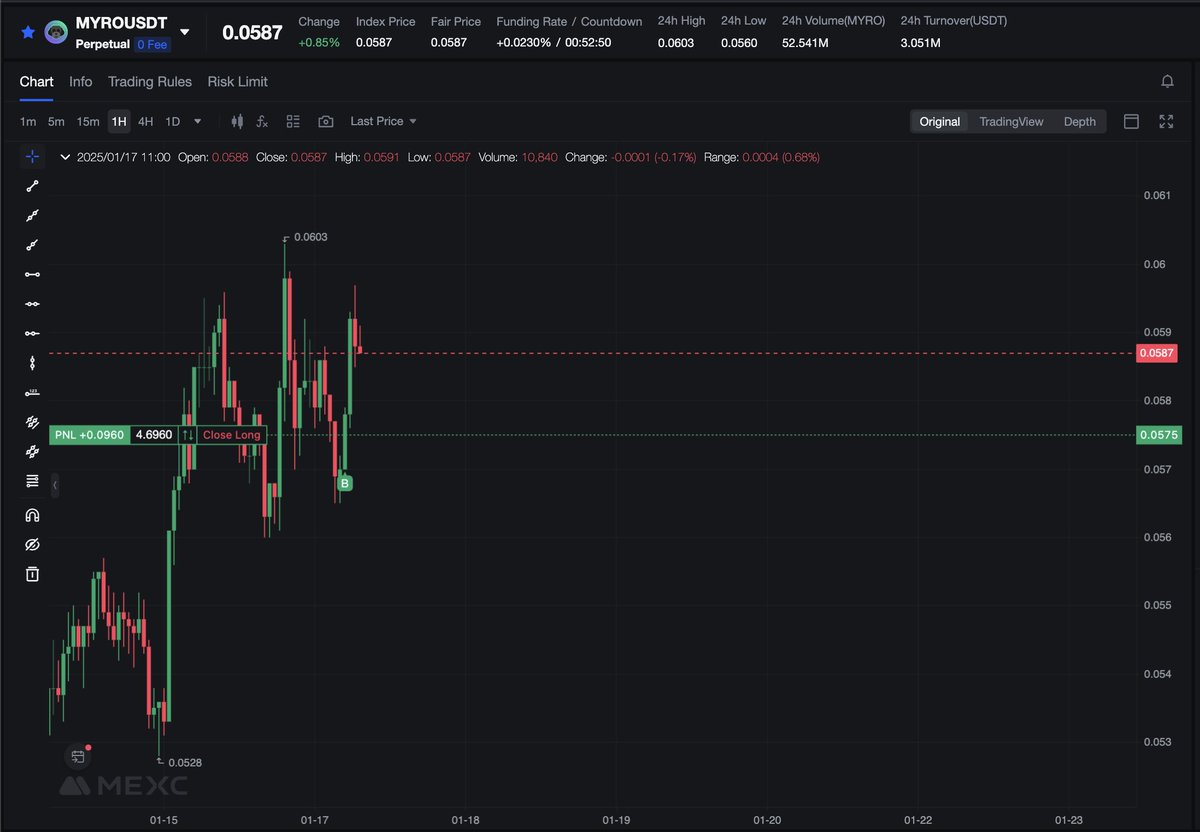Select the Original chart view
Screen dimensions: 1200x832
[940, 121]
